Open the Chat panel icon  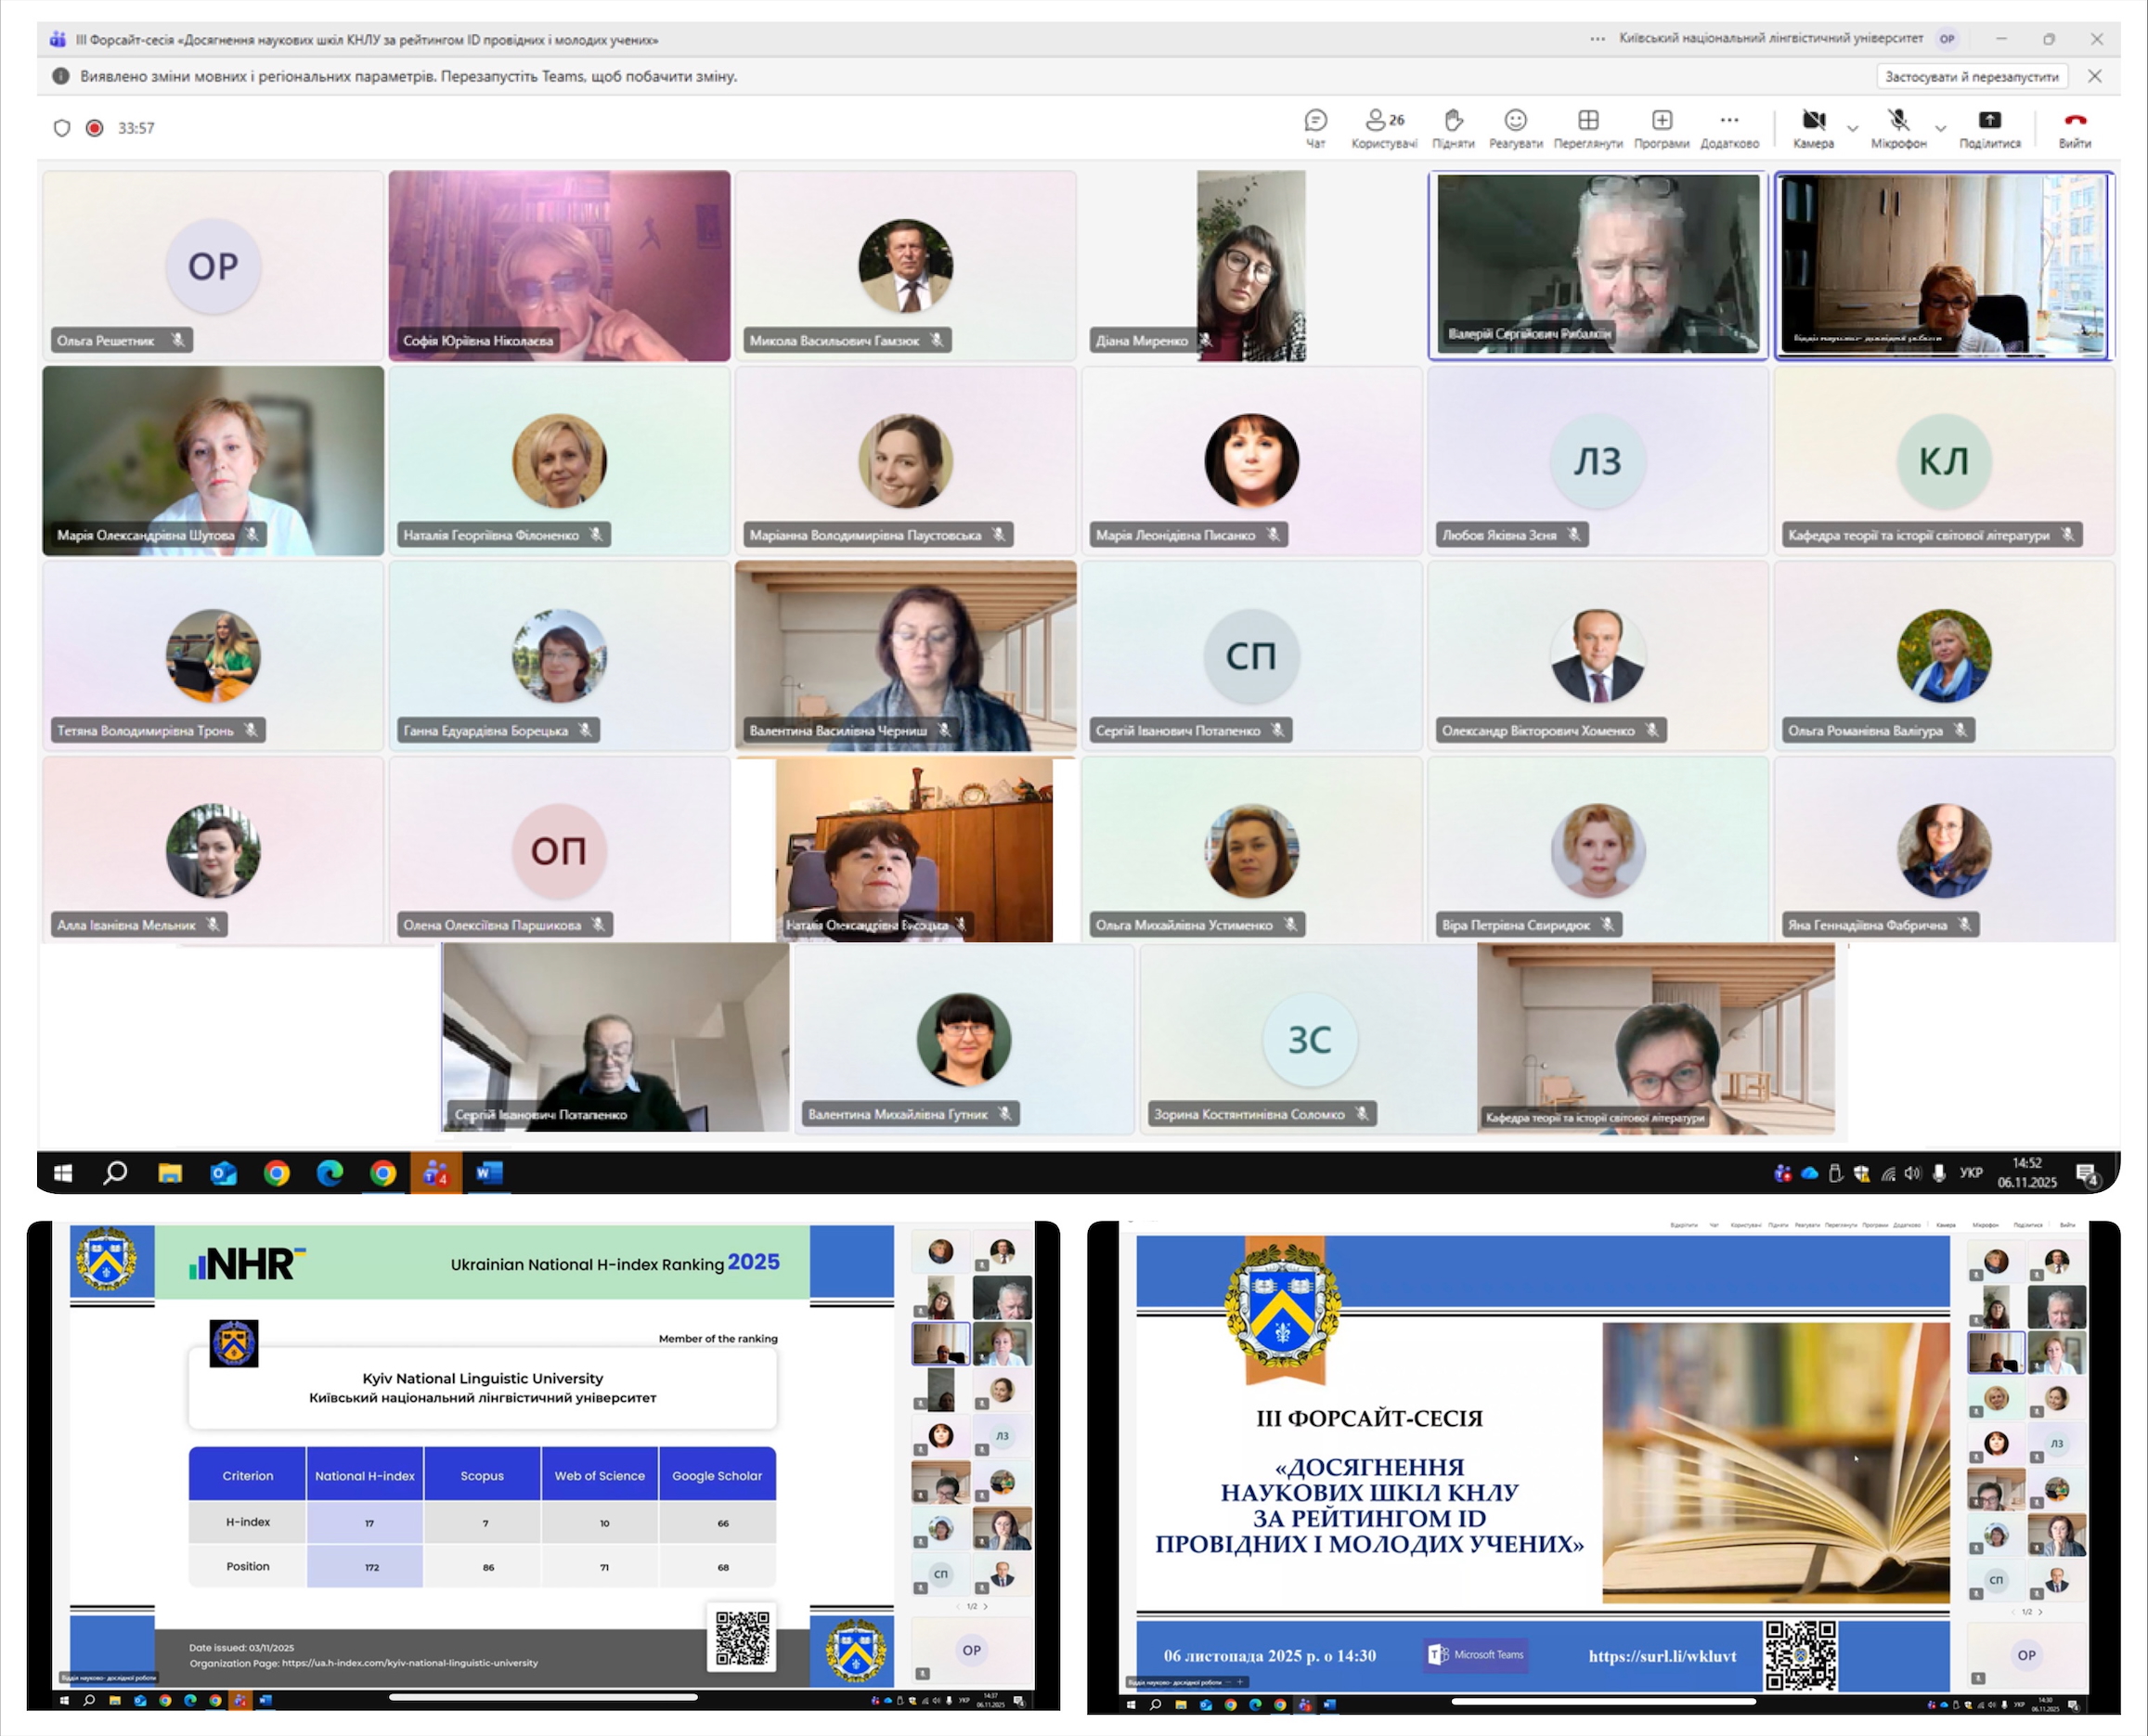1315,122
